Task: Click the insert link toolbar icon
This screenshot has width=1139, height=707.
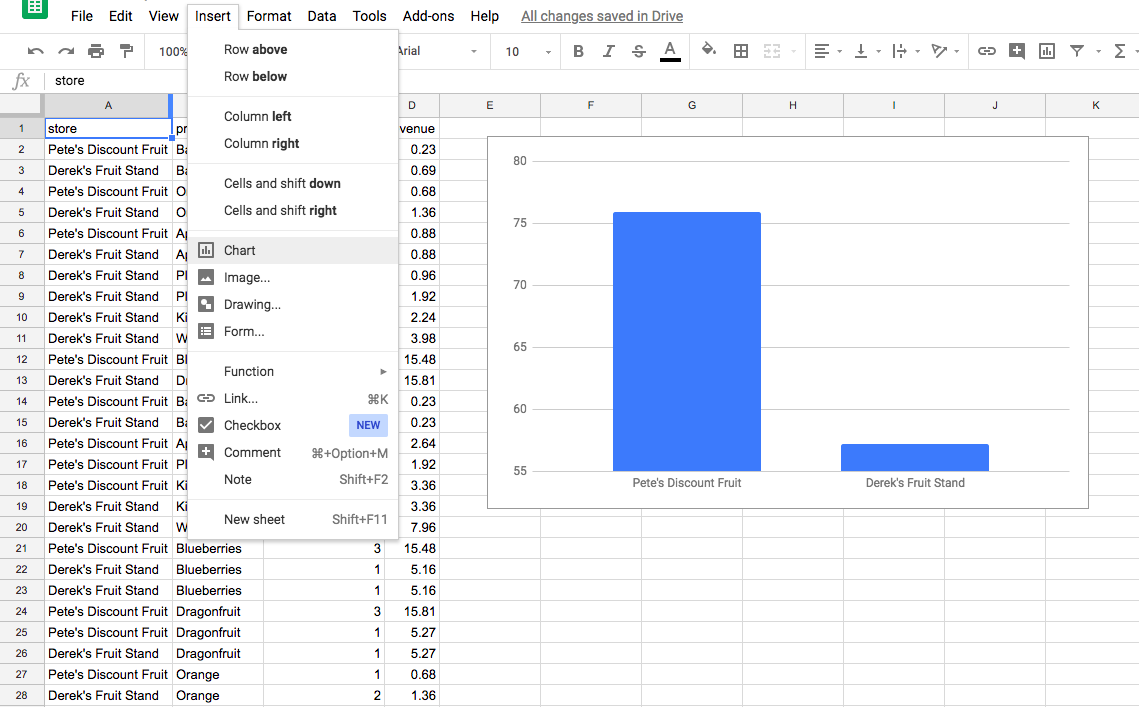Action: click(986, 51)
